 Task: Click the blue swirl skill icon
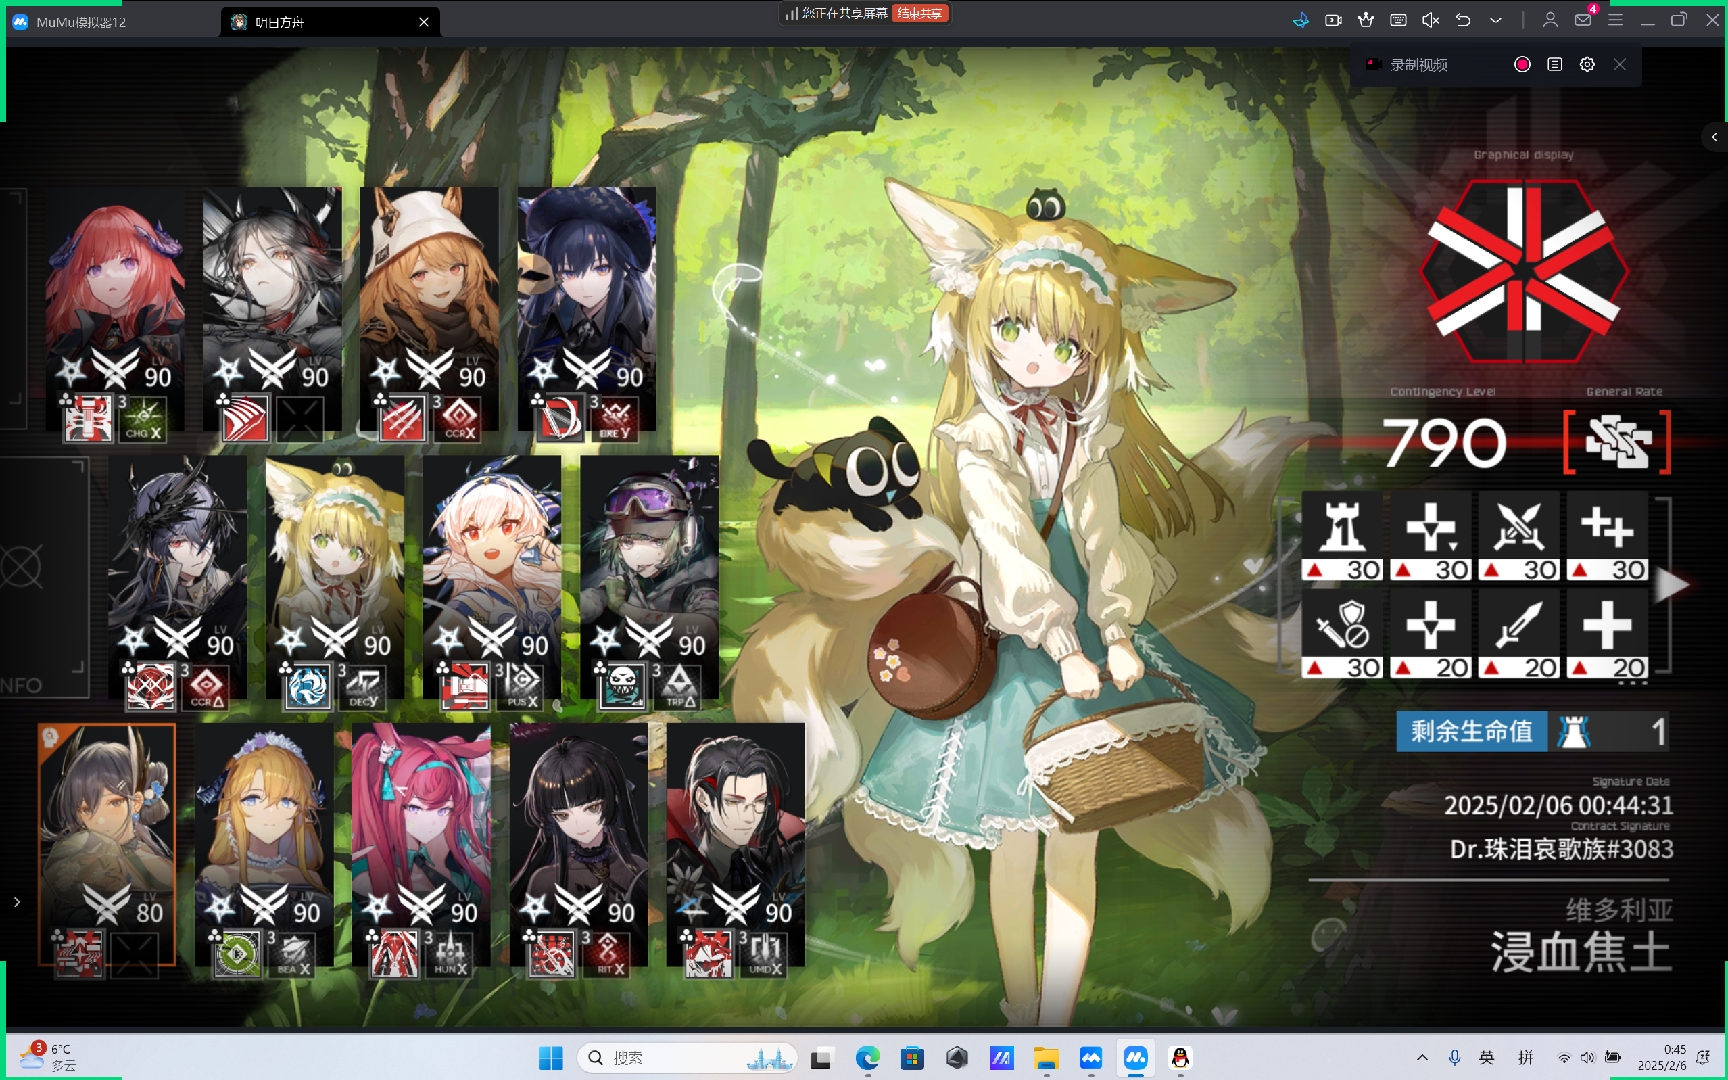(306, 687)
